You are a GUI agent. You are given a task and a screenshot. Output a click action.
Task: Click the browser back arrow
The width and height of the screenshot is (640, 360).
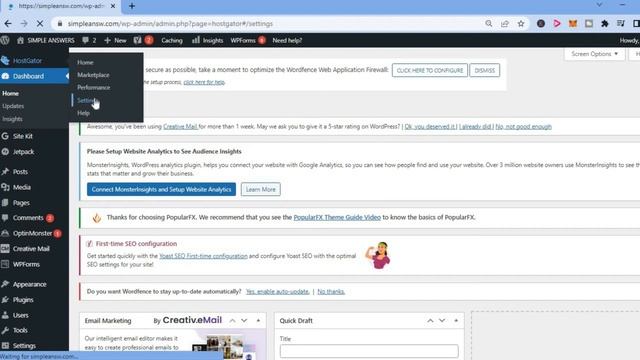8,24
